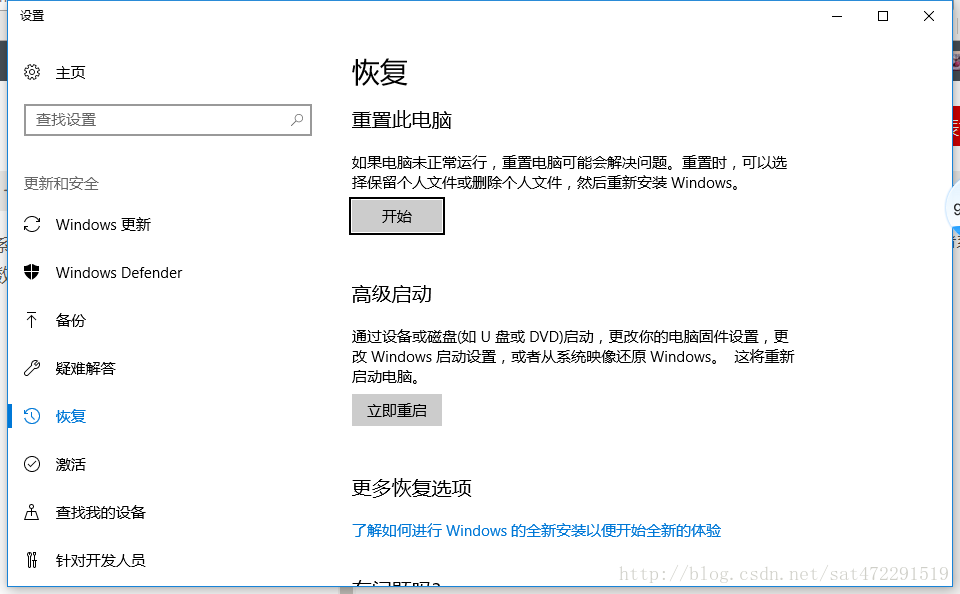Viewport: 960px width, 594px height.
Task: Open 疑难解答 troubleshoot page
Action: [86, 368]
